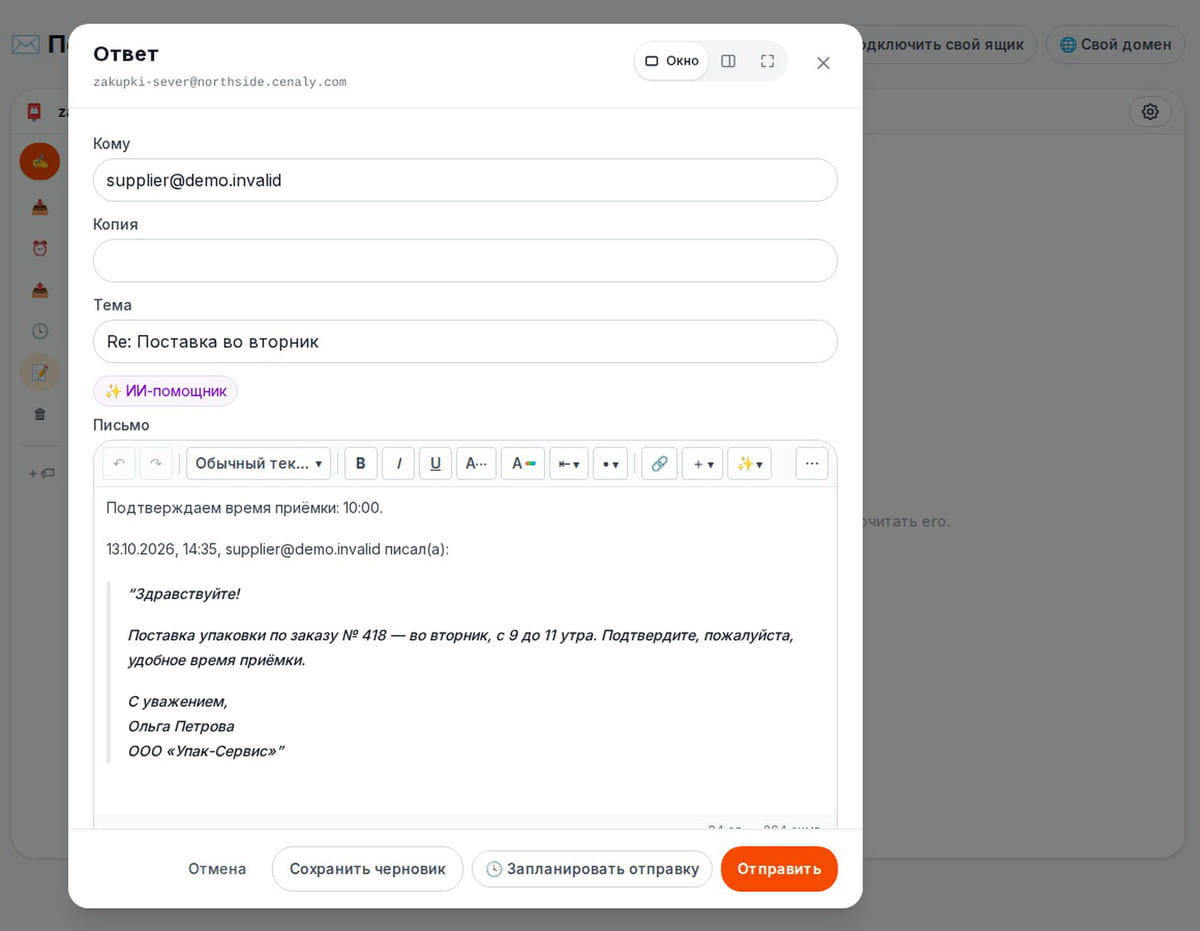Redo the last edit in the editor
This screenshot has width=1200, height=931.
(156, 464)
